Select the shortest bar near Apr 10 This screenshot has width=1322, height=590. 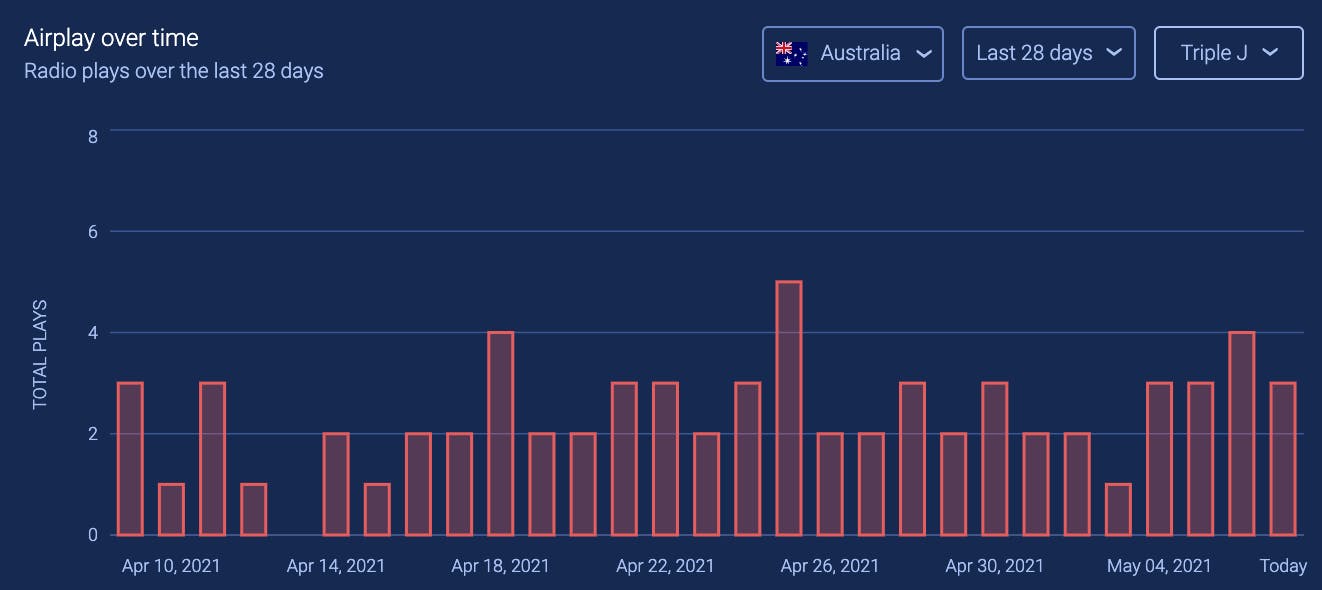pos(171,510)
